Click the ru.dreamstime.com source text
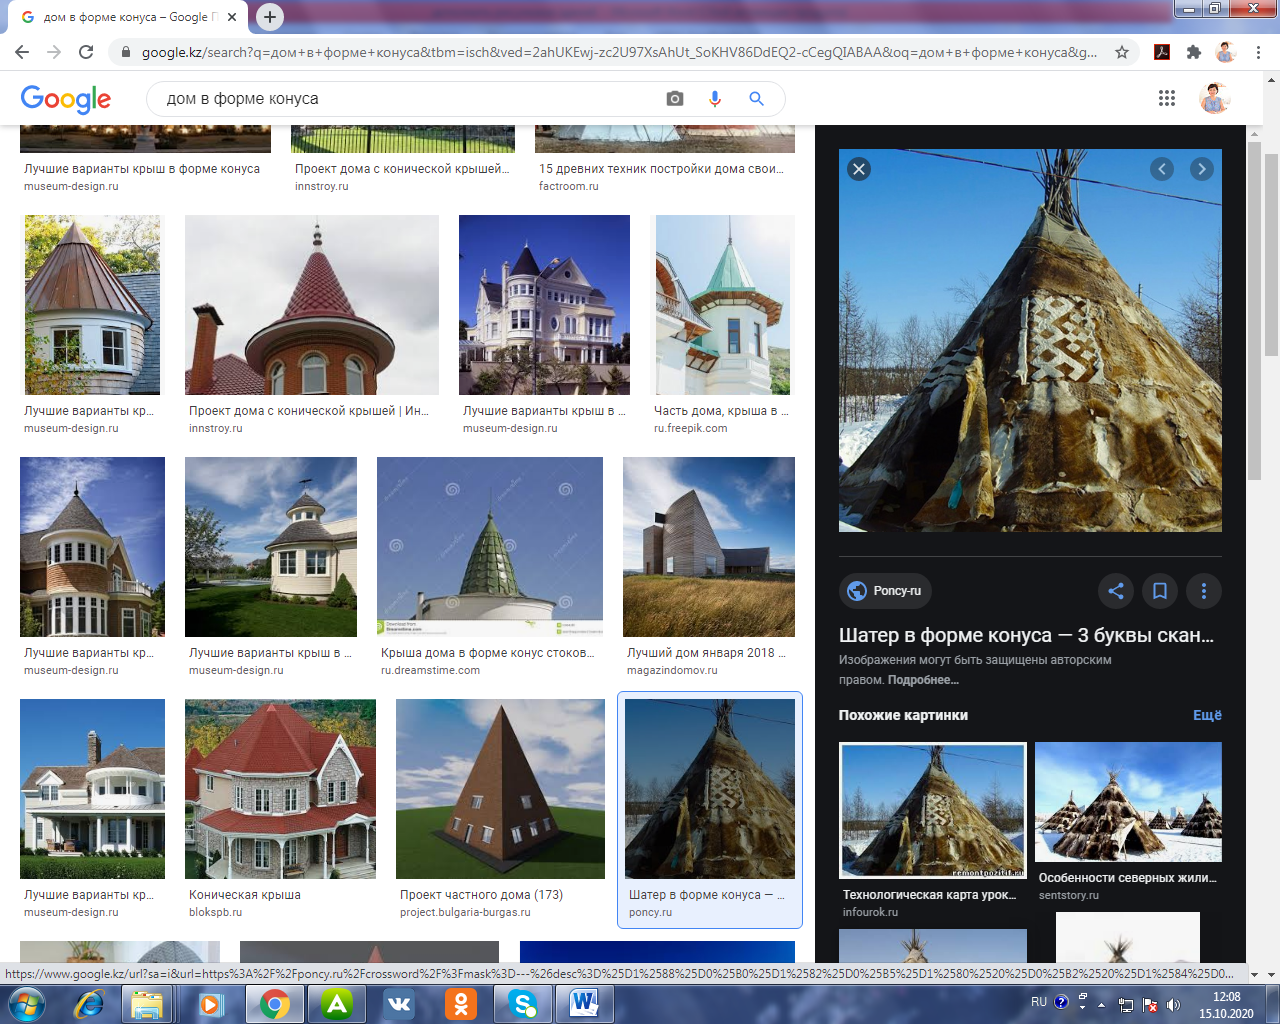The height and width of the screenshot is (1024, 1280). pos(430,670)
